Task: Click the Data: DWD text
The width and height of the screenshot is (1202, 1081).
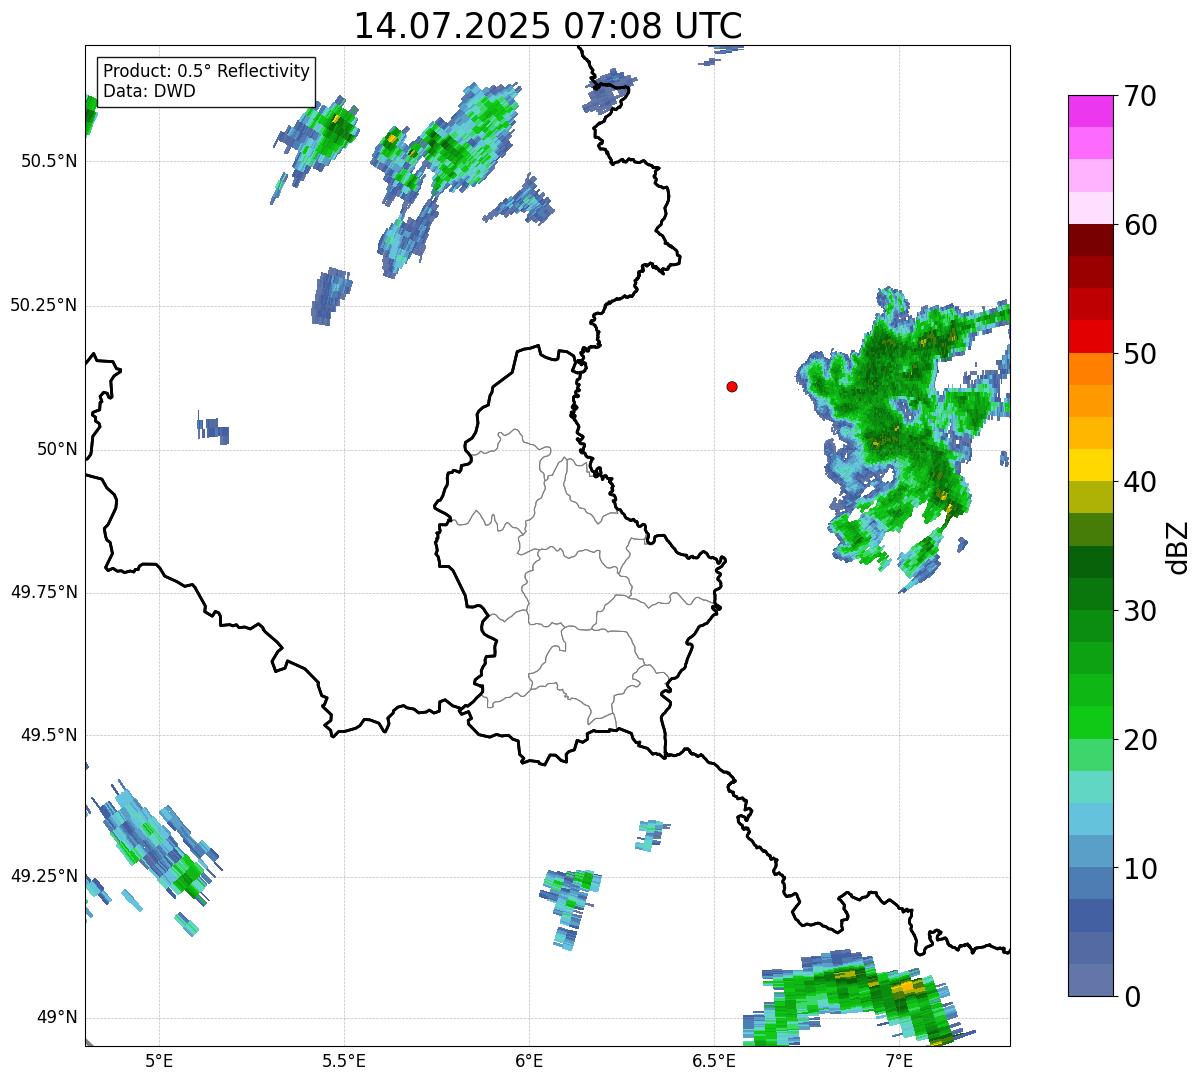Action: pyautogui.click(x=149, y=91)
